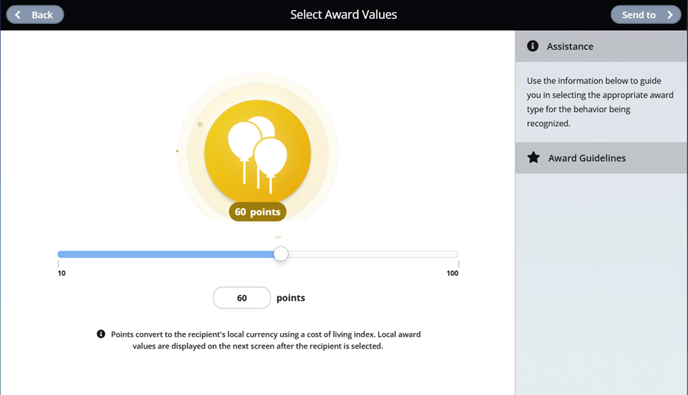Click the golden balloons award icon
The image size is (688, 395).
tap(258, 153)
